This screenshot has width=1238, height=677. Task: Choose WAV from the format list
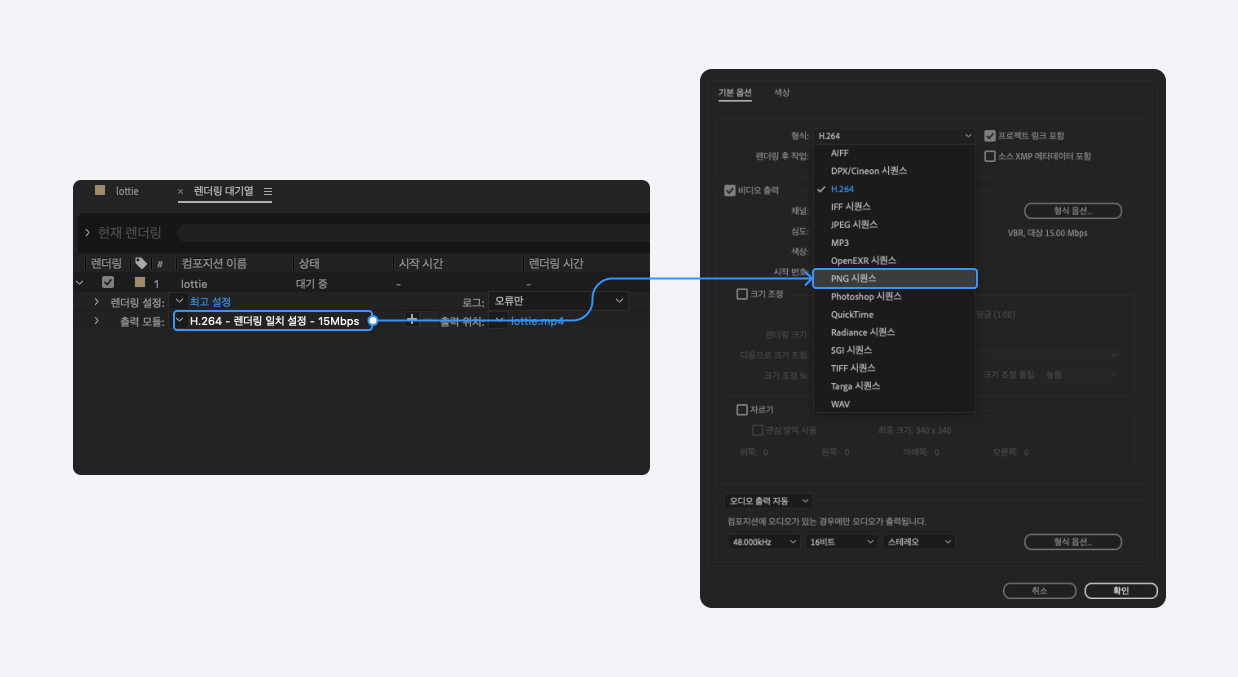(894, 404)
